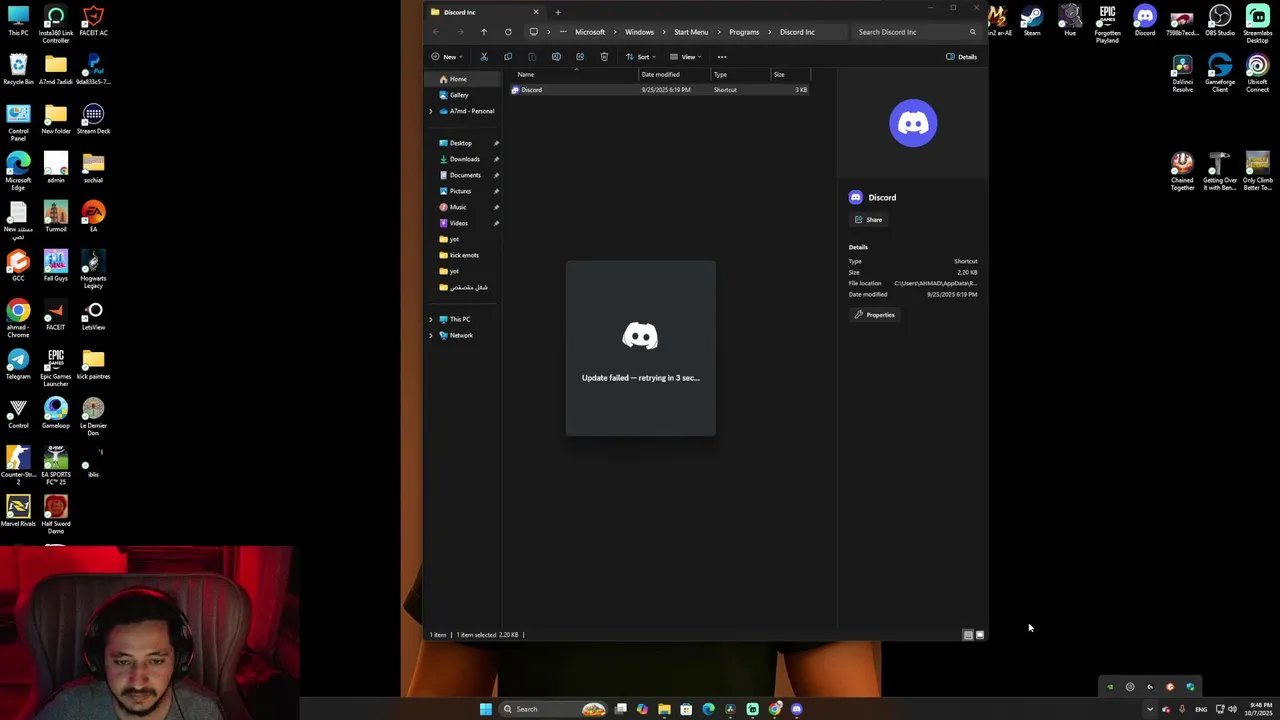Click Share button in details pane

[868, 220]
